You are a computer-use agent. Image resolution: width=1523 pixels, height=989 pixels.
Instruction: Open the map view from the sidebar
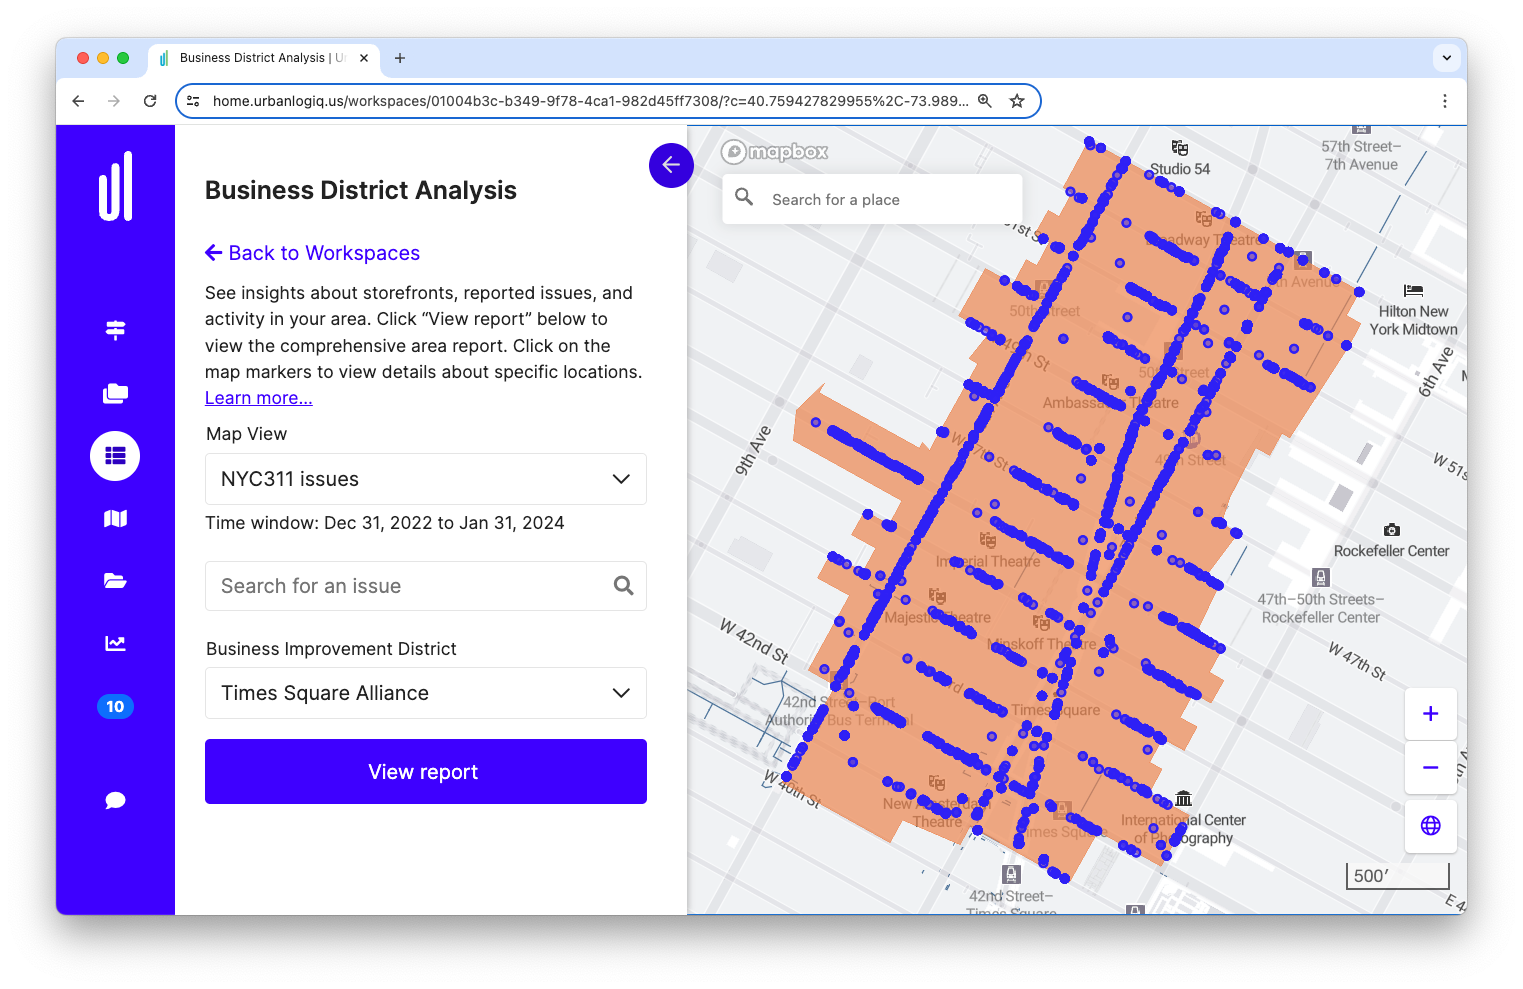(x=115, y=518)
